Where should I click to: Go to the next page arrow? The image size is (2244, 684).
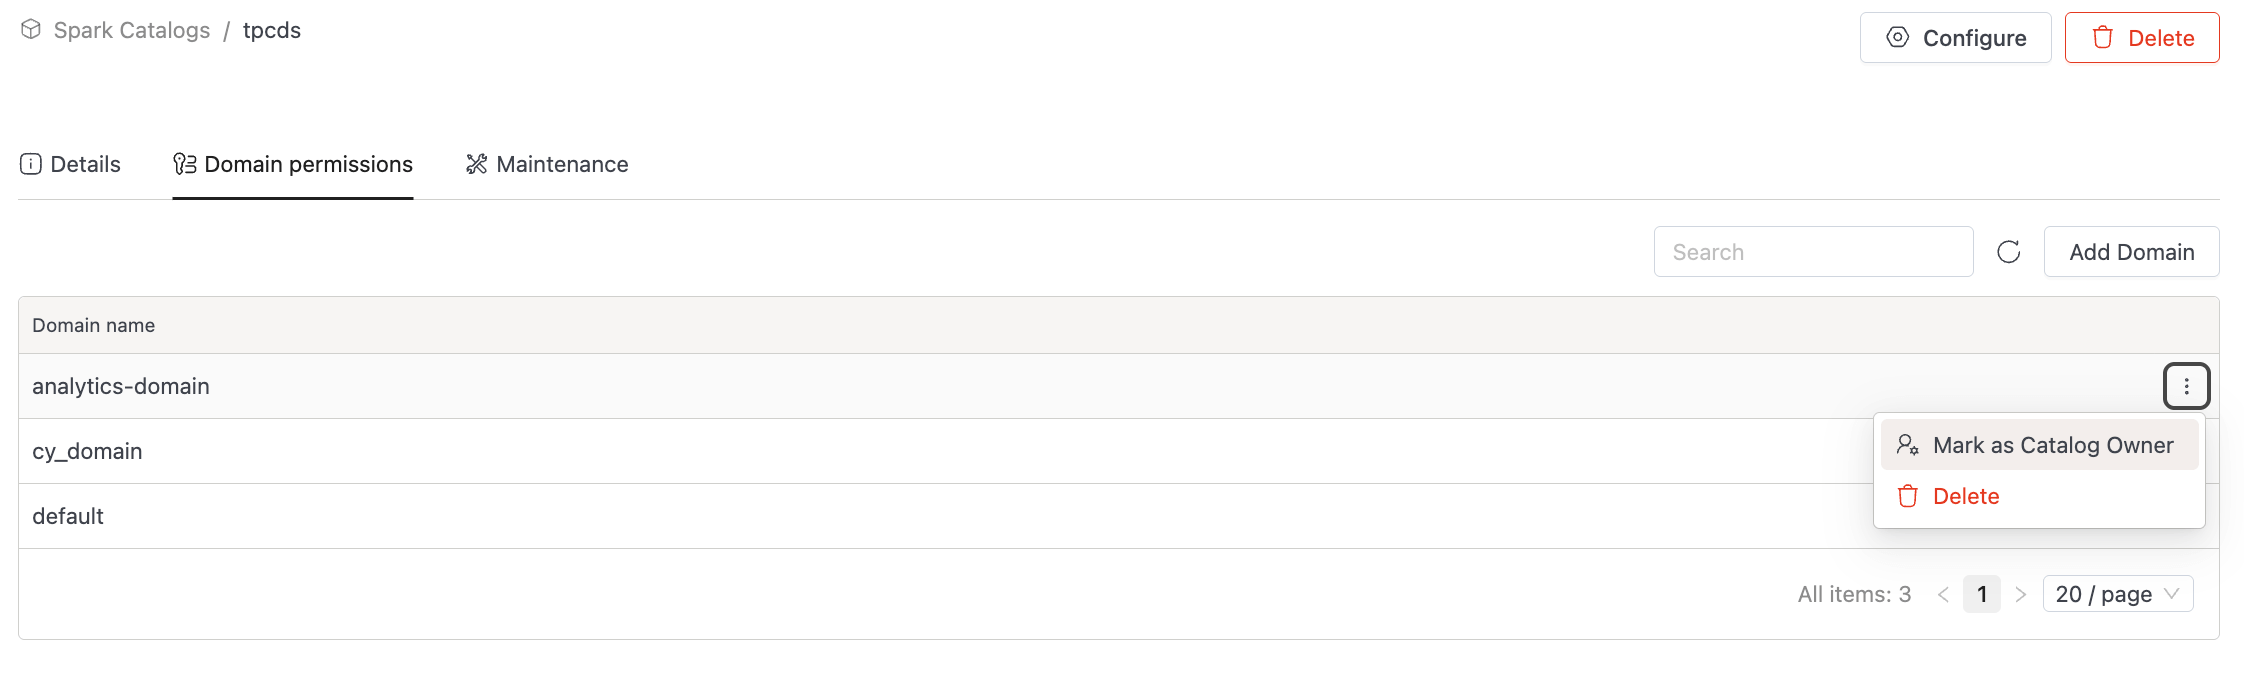coord(2020,594)
